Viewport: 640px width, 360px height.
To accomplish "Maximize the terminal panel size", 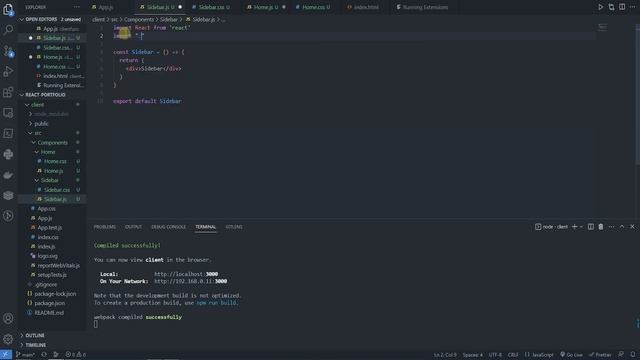I will click(622, 227).
